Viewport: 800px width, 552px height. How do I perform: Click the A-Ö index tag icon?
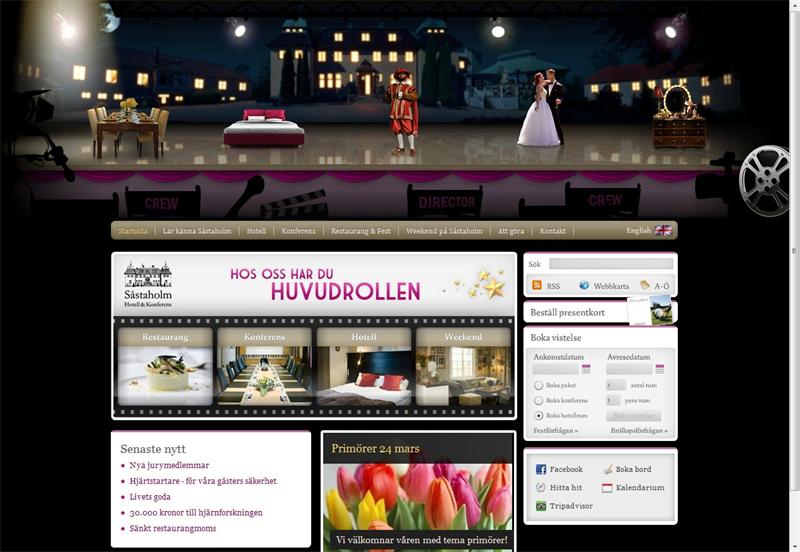coord(645,286)
